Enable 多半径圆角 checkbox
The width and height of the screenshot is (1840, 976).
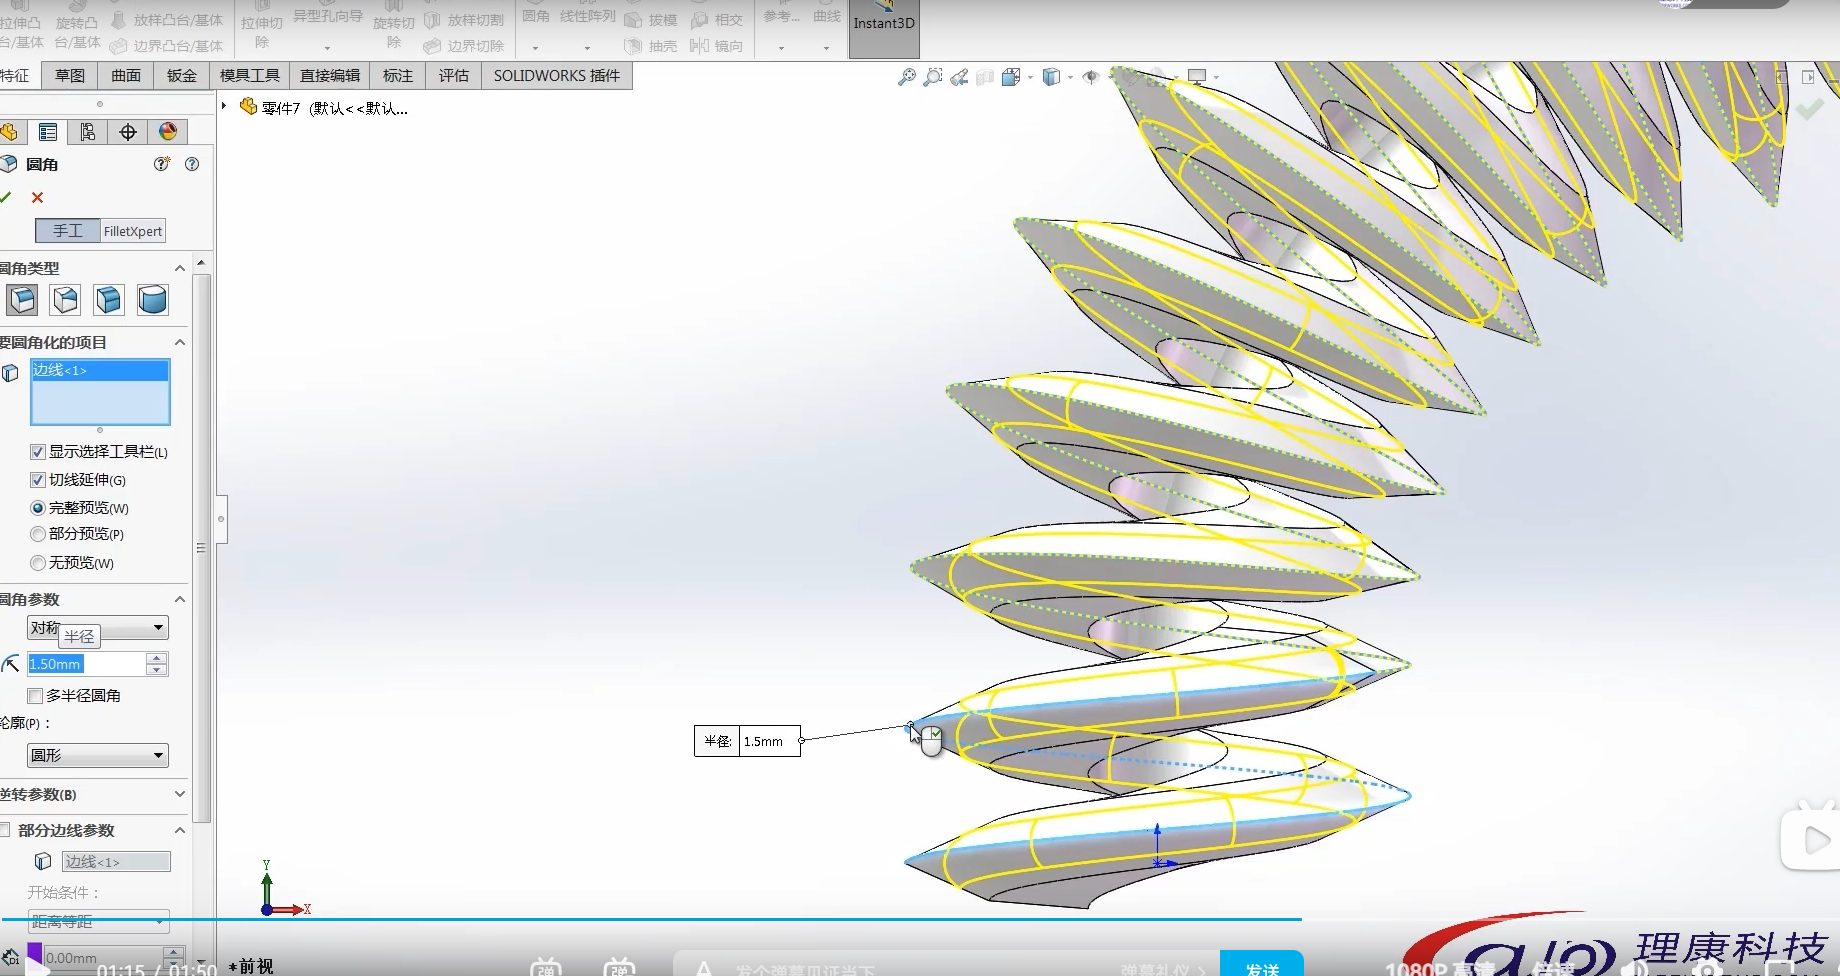[x=35, y=696]
